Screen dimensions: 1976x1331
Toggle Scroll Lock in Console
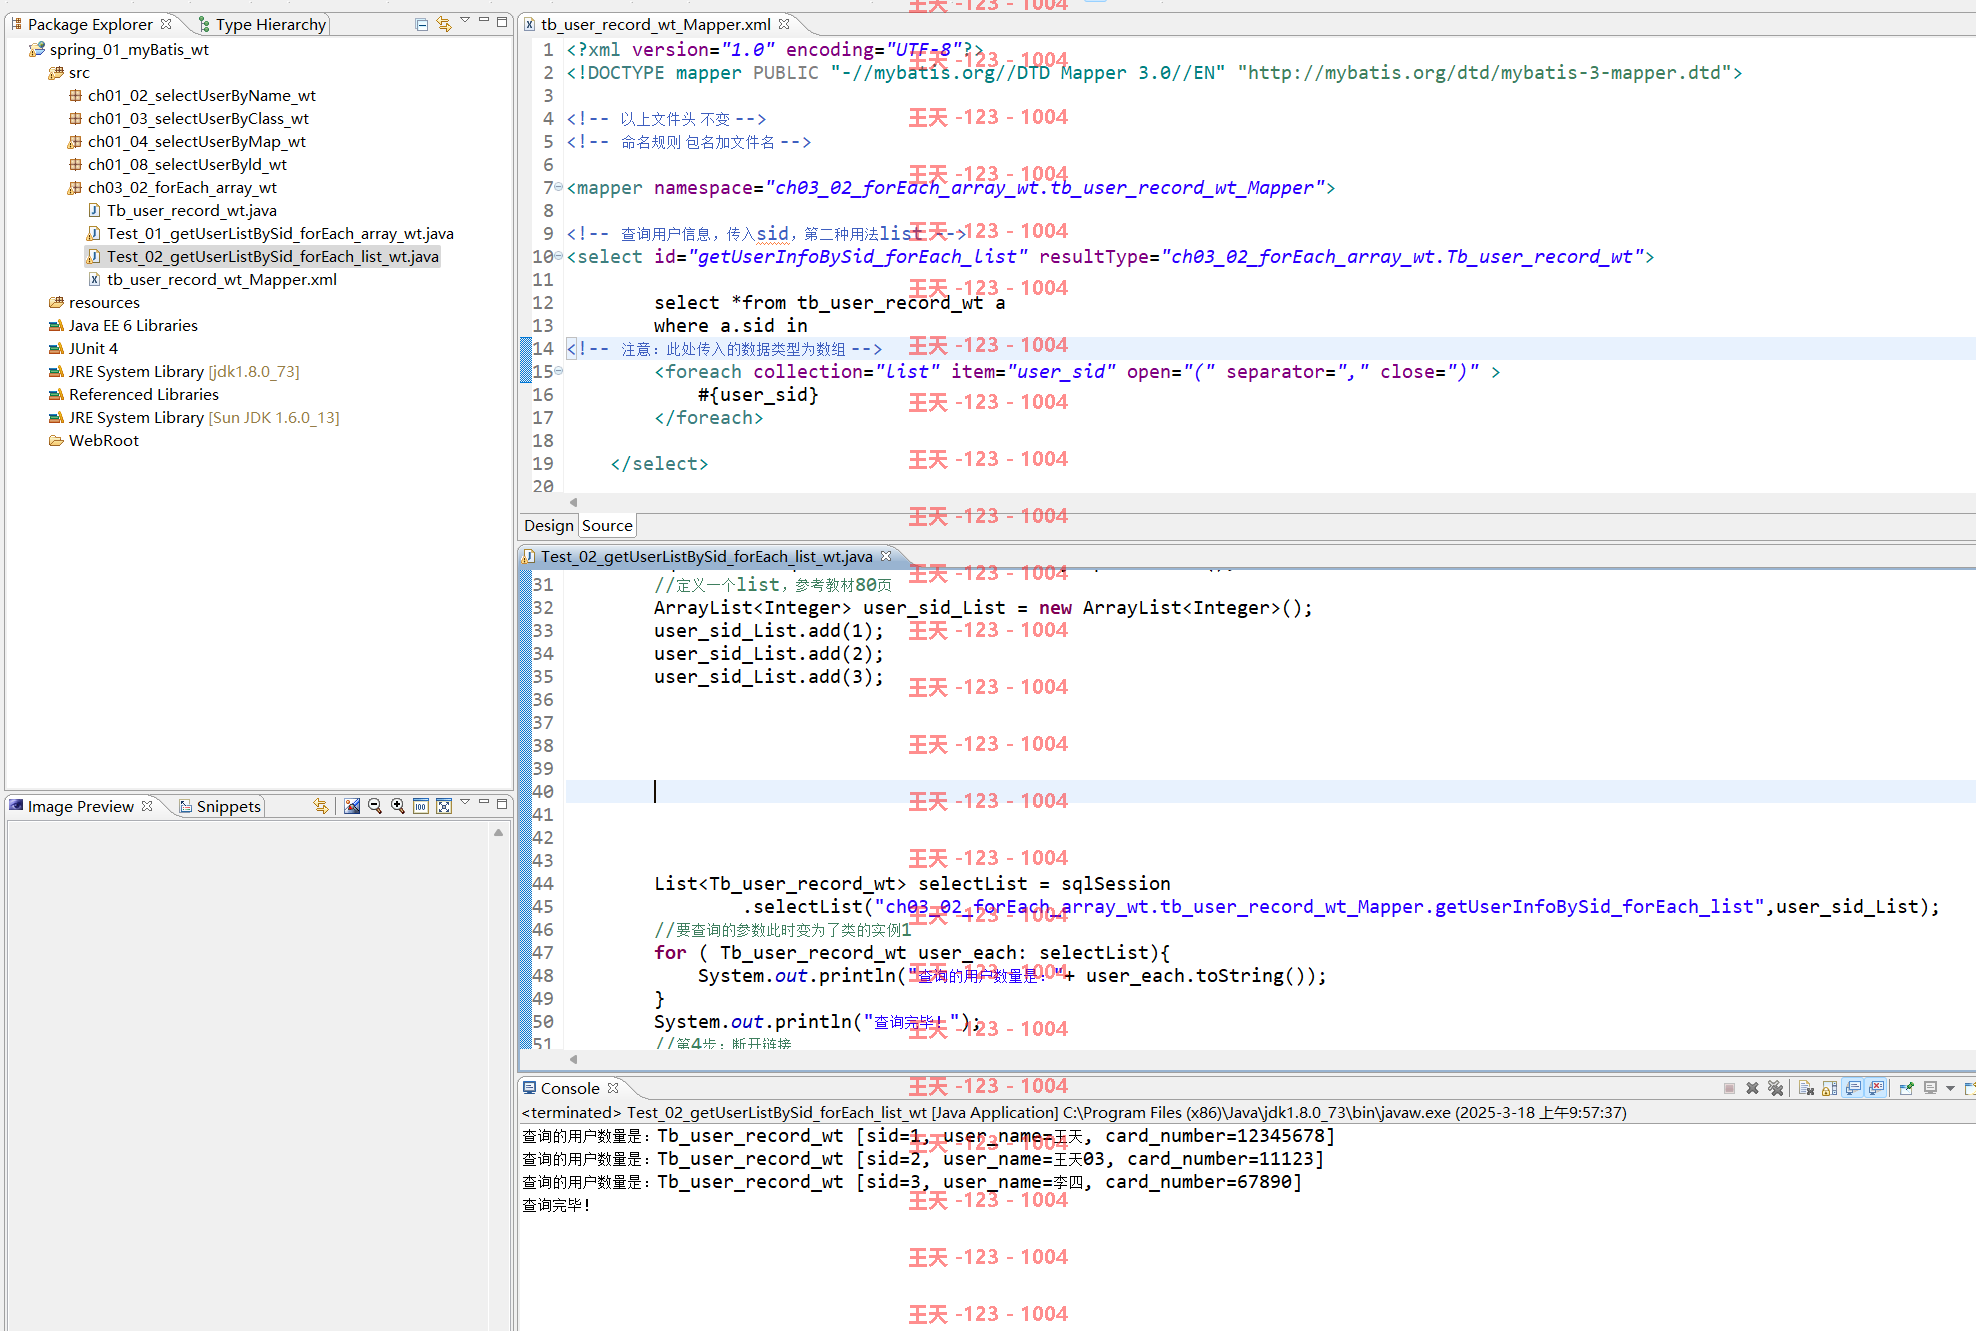pyautogui.click(x=1829, y=1088)
